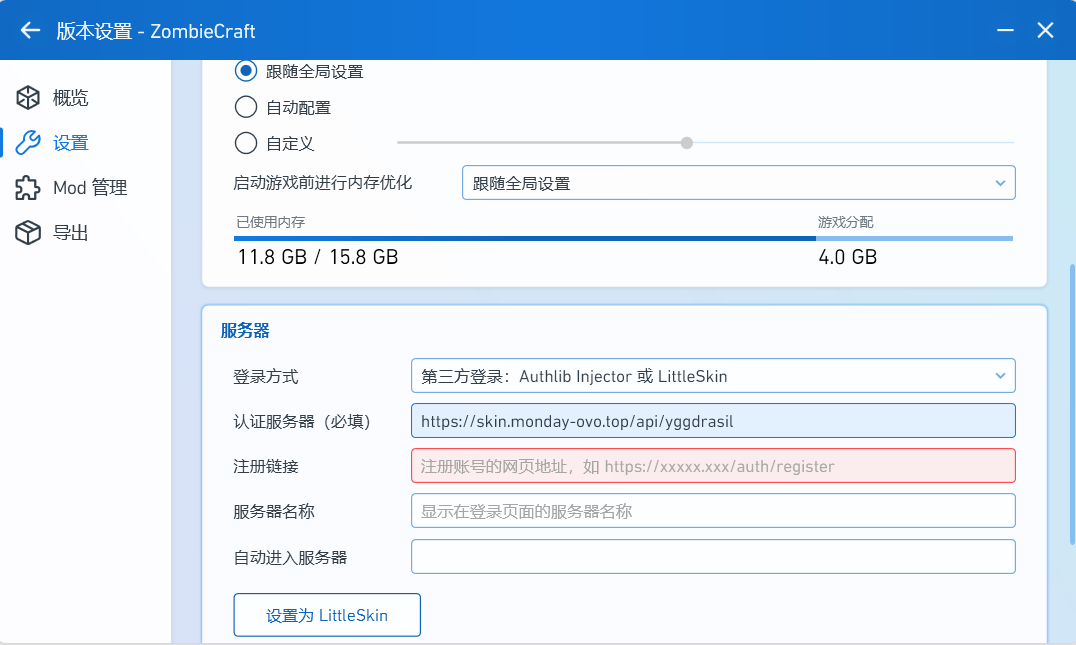
Task: Choose the 自动配置 memory option
Action: click(x=246, y=107)
